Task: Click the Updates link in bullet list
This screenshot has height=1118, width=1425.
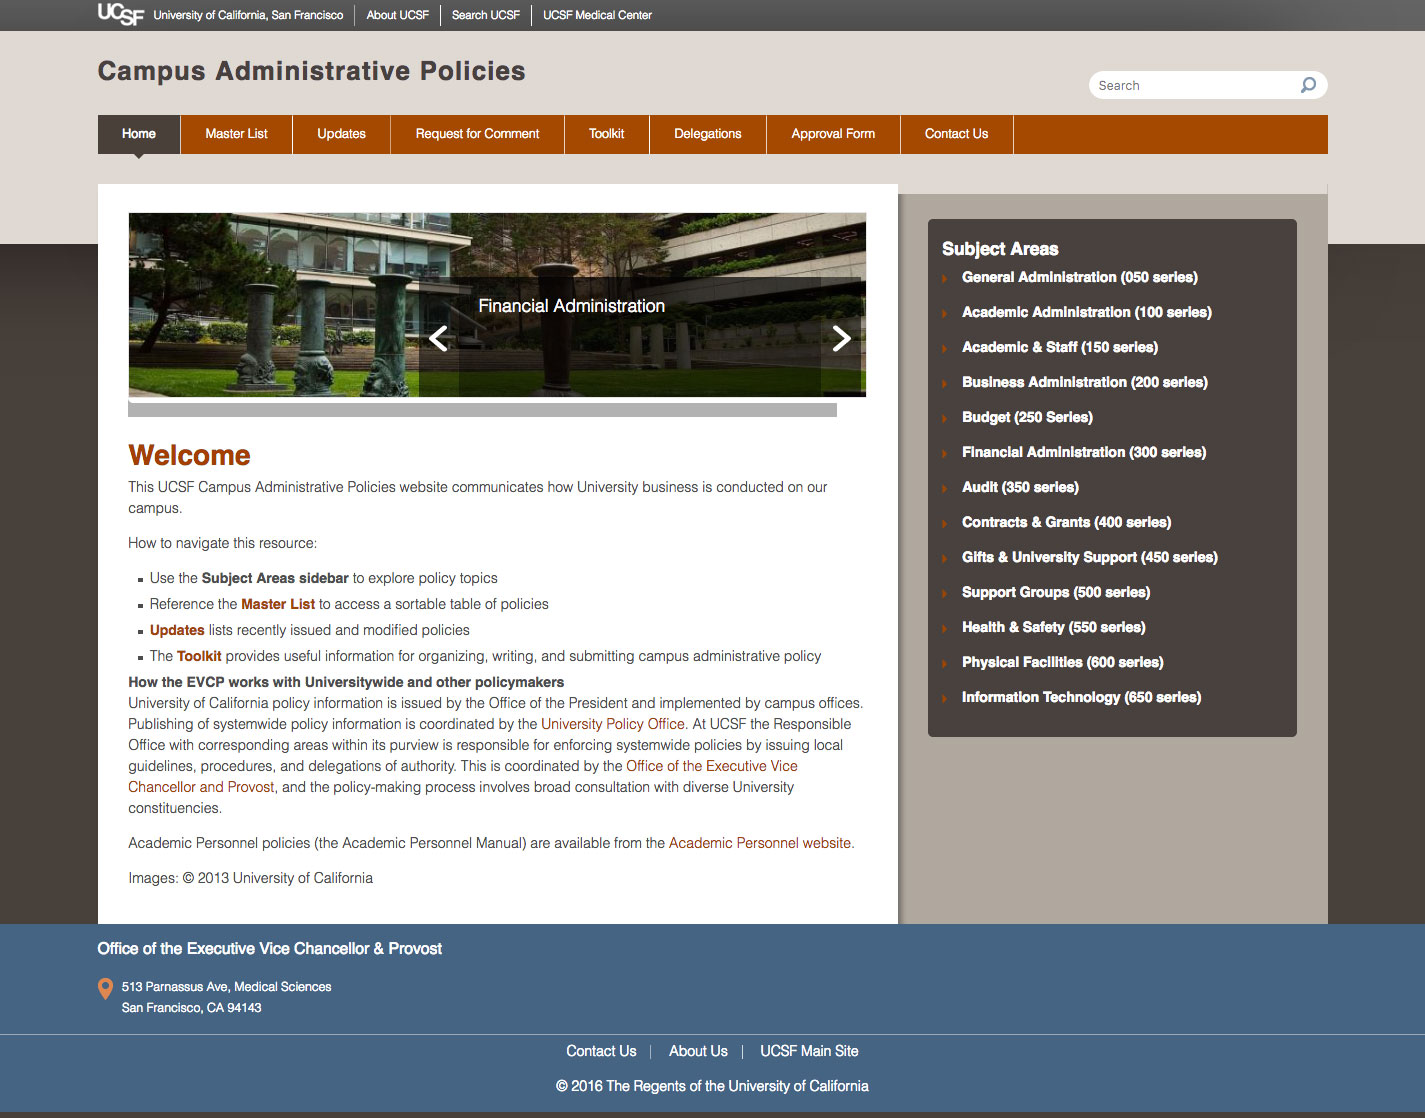Action: (x=177, y=630)
